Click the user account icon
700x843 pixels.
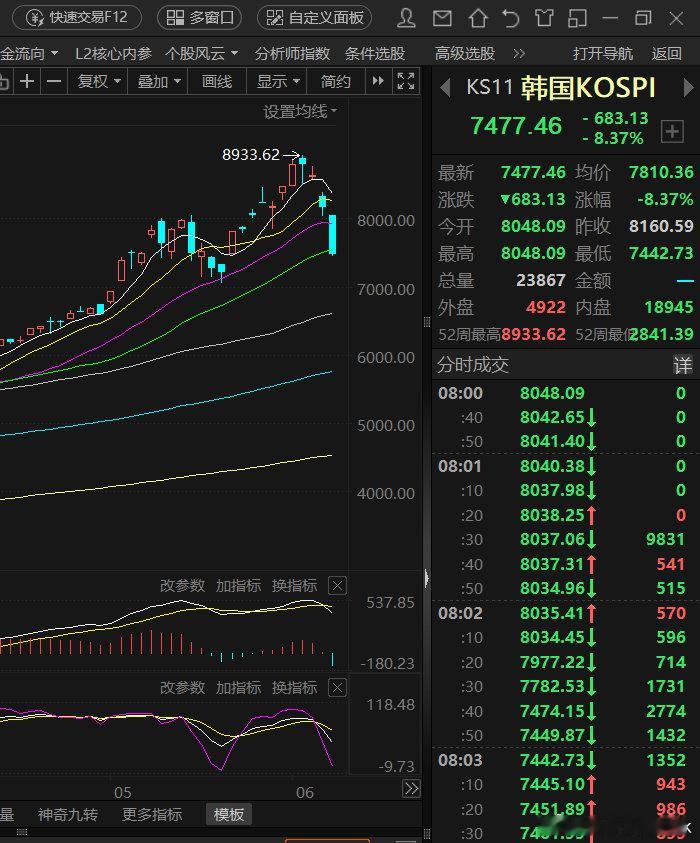406,18
